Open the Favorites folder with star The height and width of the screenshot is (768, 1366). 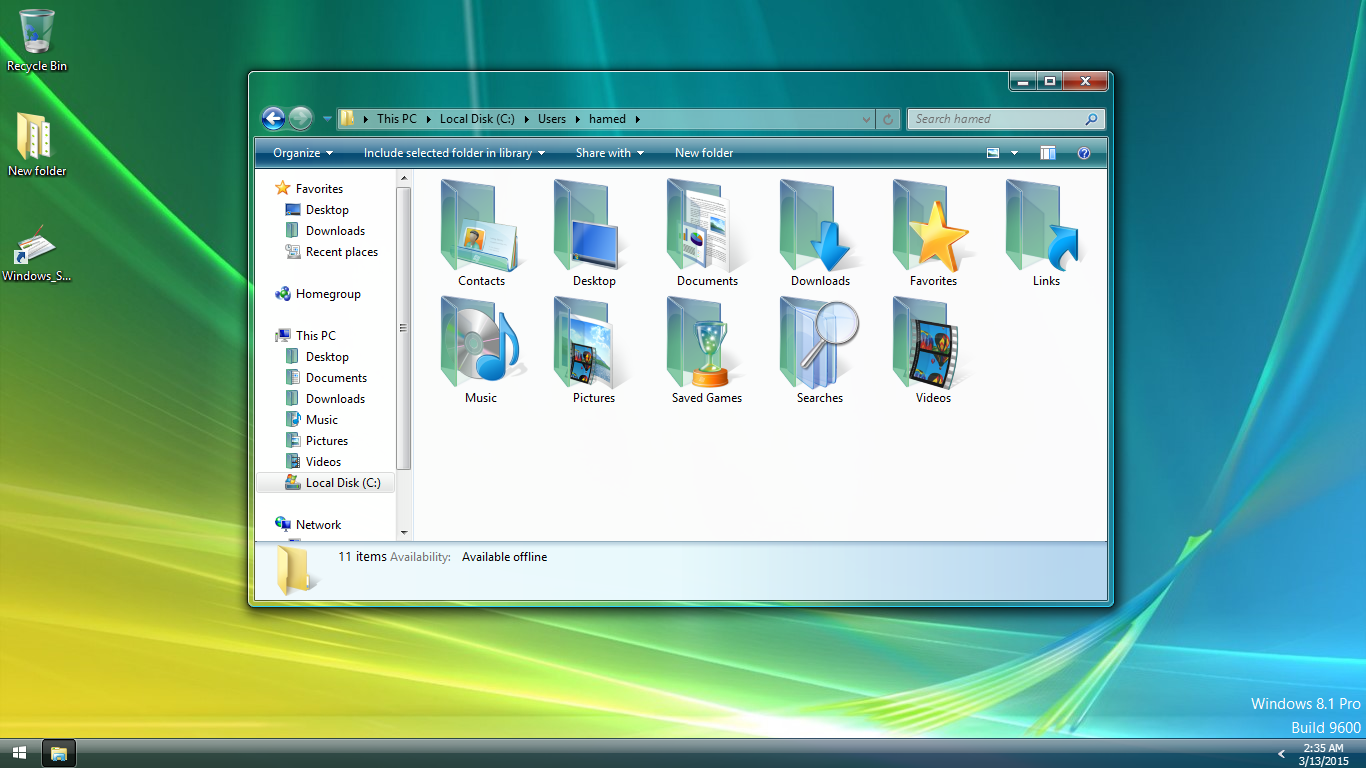coord(933,232)
